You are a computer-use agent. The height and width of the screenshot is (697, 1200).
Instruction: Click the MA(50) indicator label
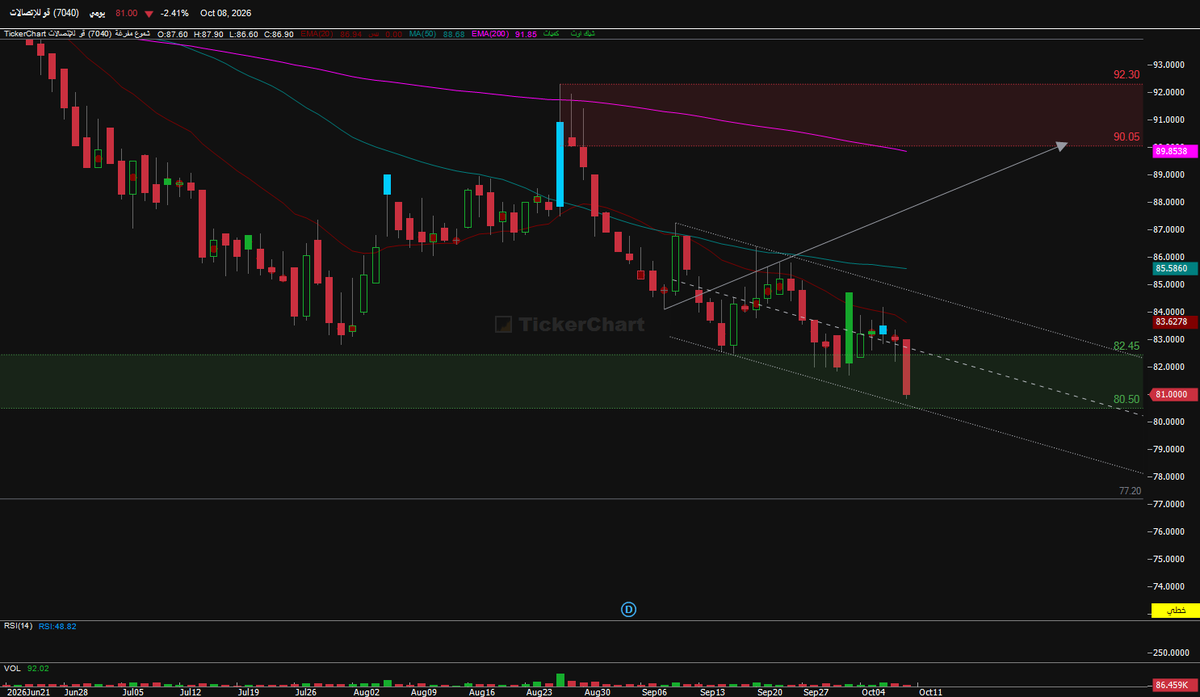421,34
